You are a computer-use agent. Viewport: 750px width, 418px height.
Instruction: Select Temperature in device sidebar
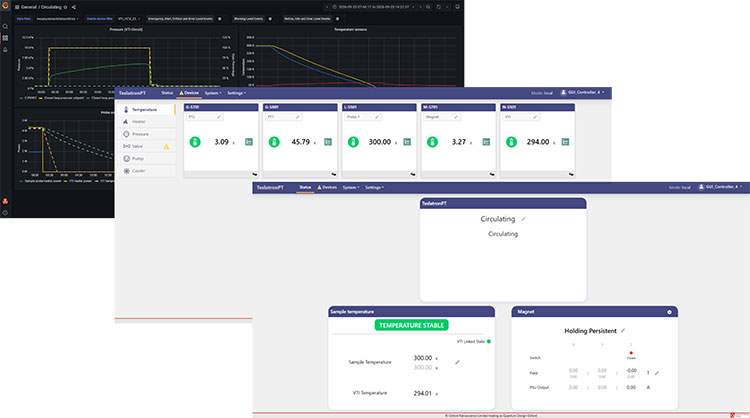pos(147,110)
